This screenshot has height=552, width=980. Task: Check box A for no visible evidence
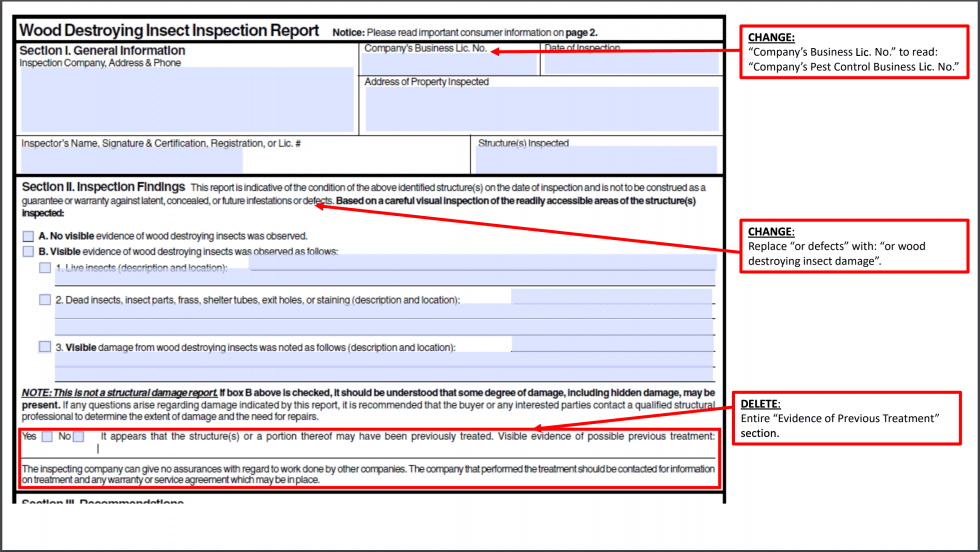click(28, 236)
